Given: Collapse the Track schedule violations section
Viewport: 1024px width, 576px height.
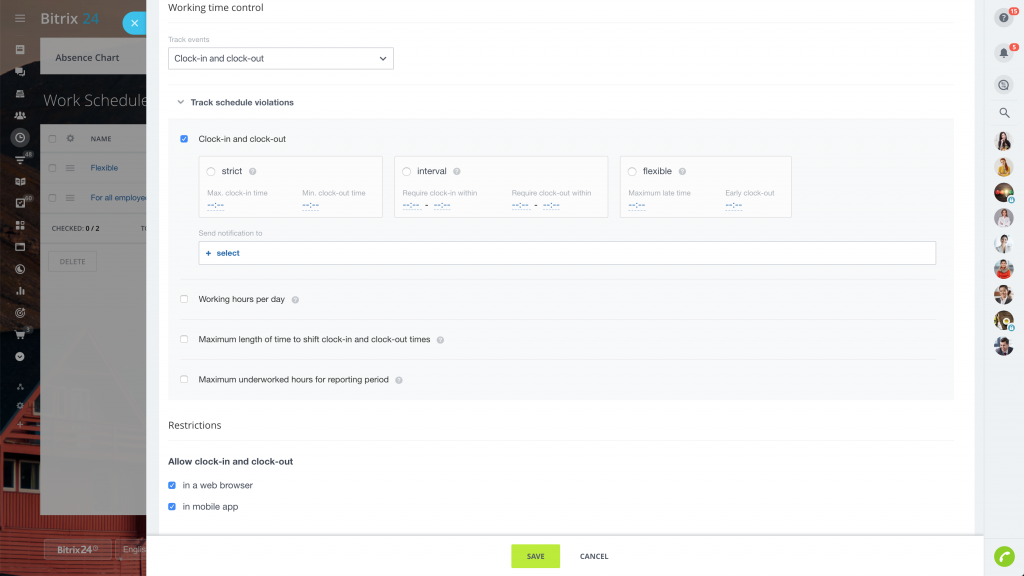Looking at the screenshot, I should [x=181, y=102].
